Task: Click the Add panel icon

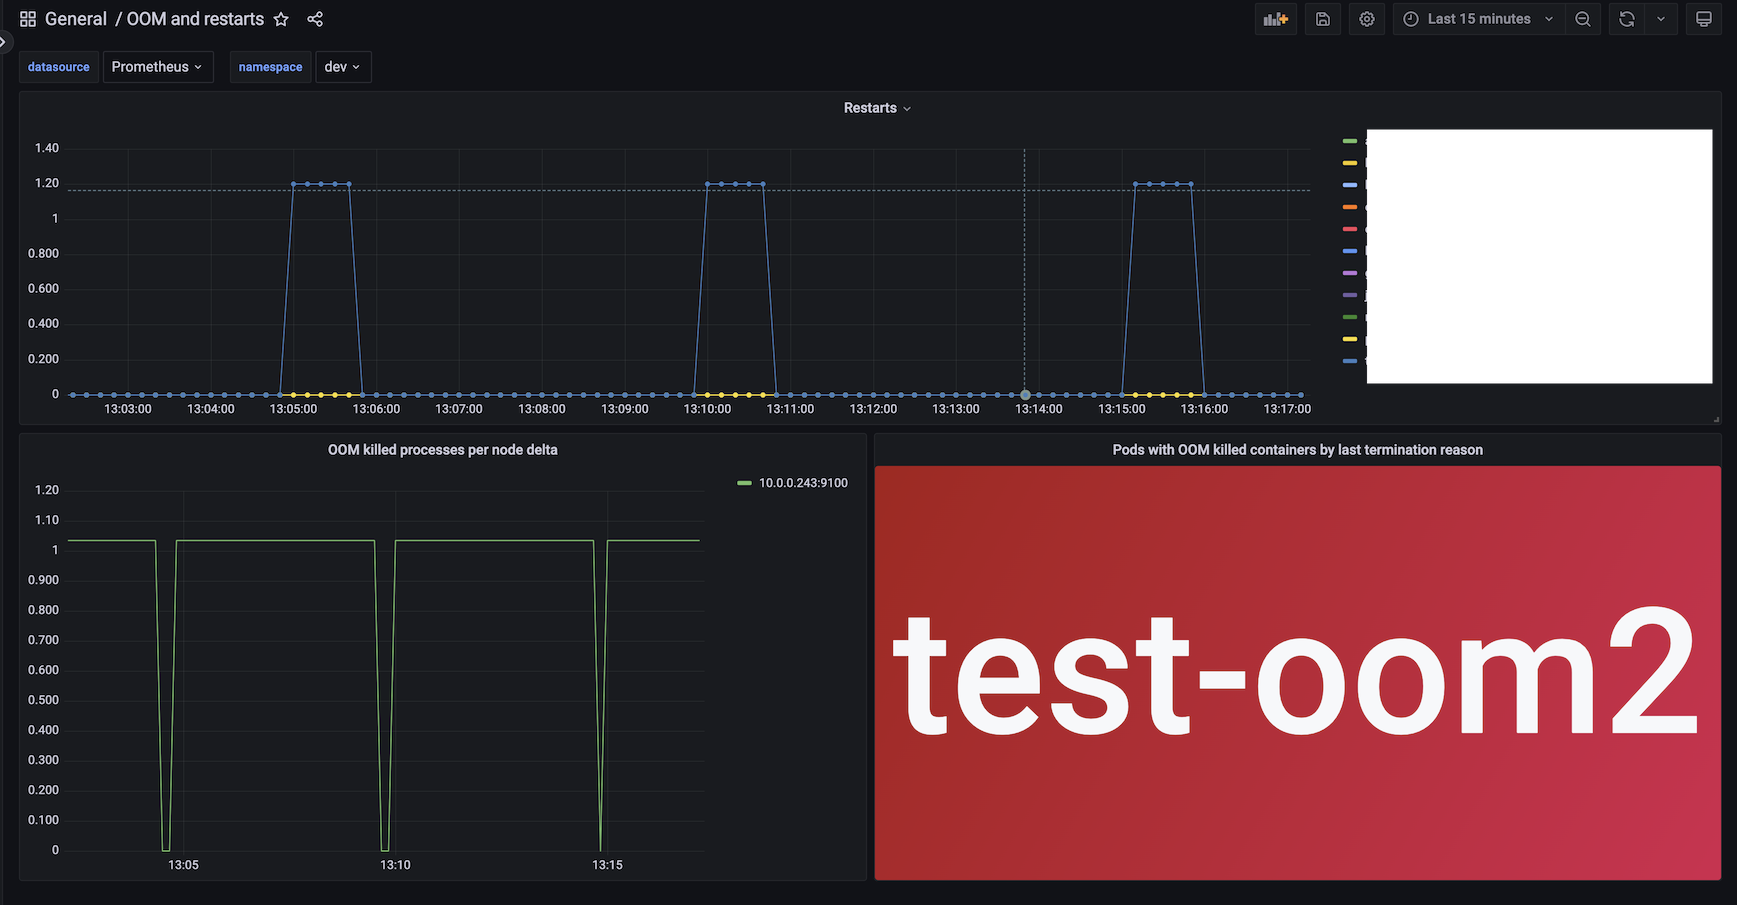Action: point(1275,19)
